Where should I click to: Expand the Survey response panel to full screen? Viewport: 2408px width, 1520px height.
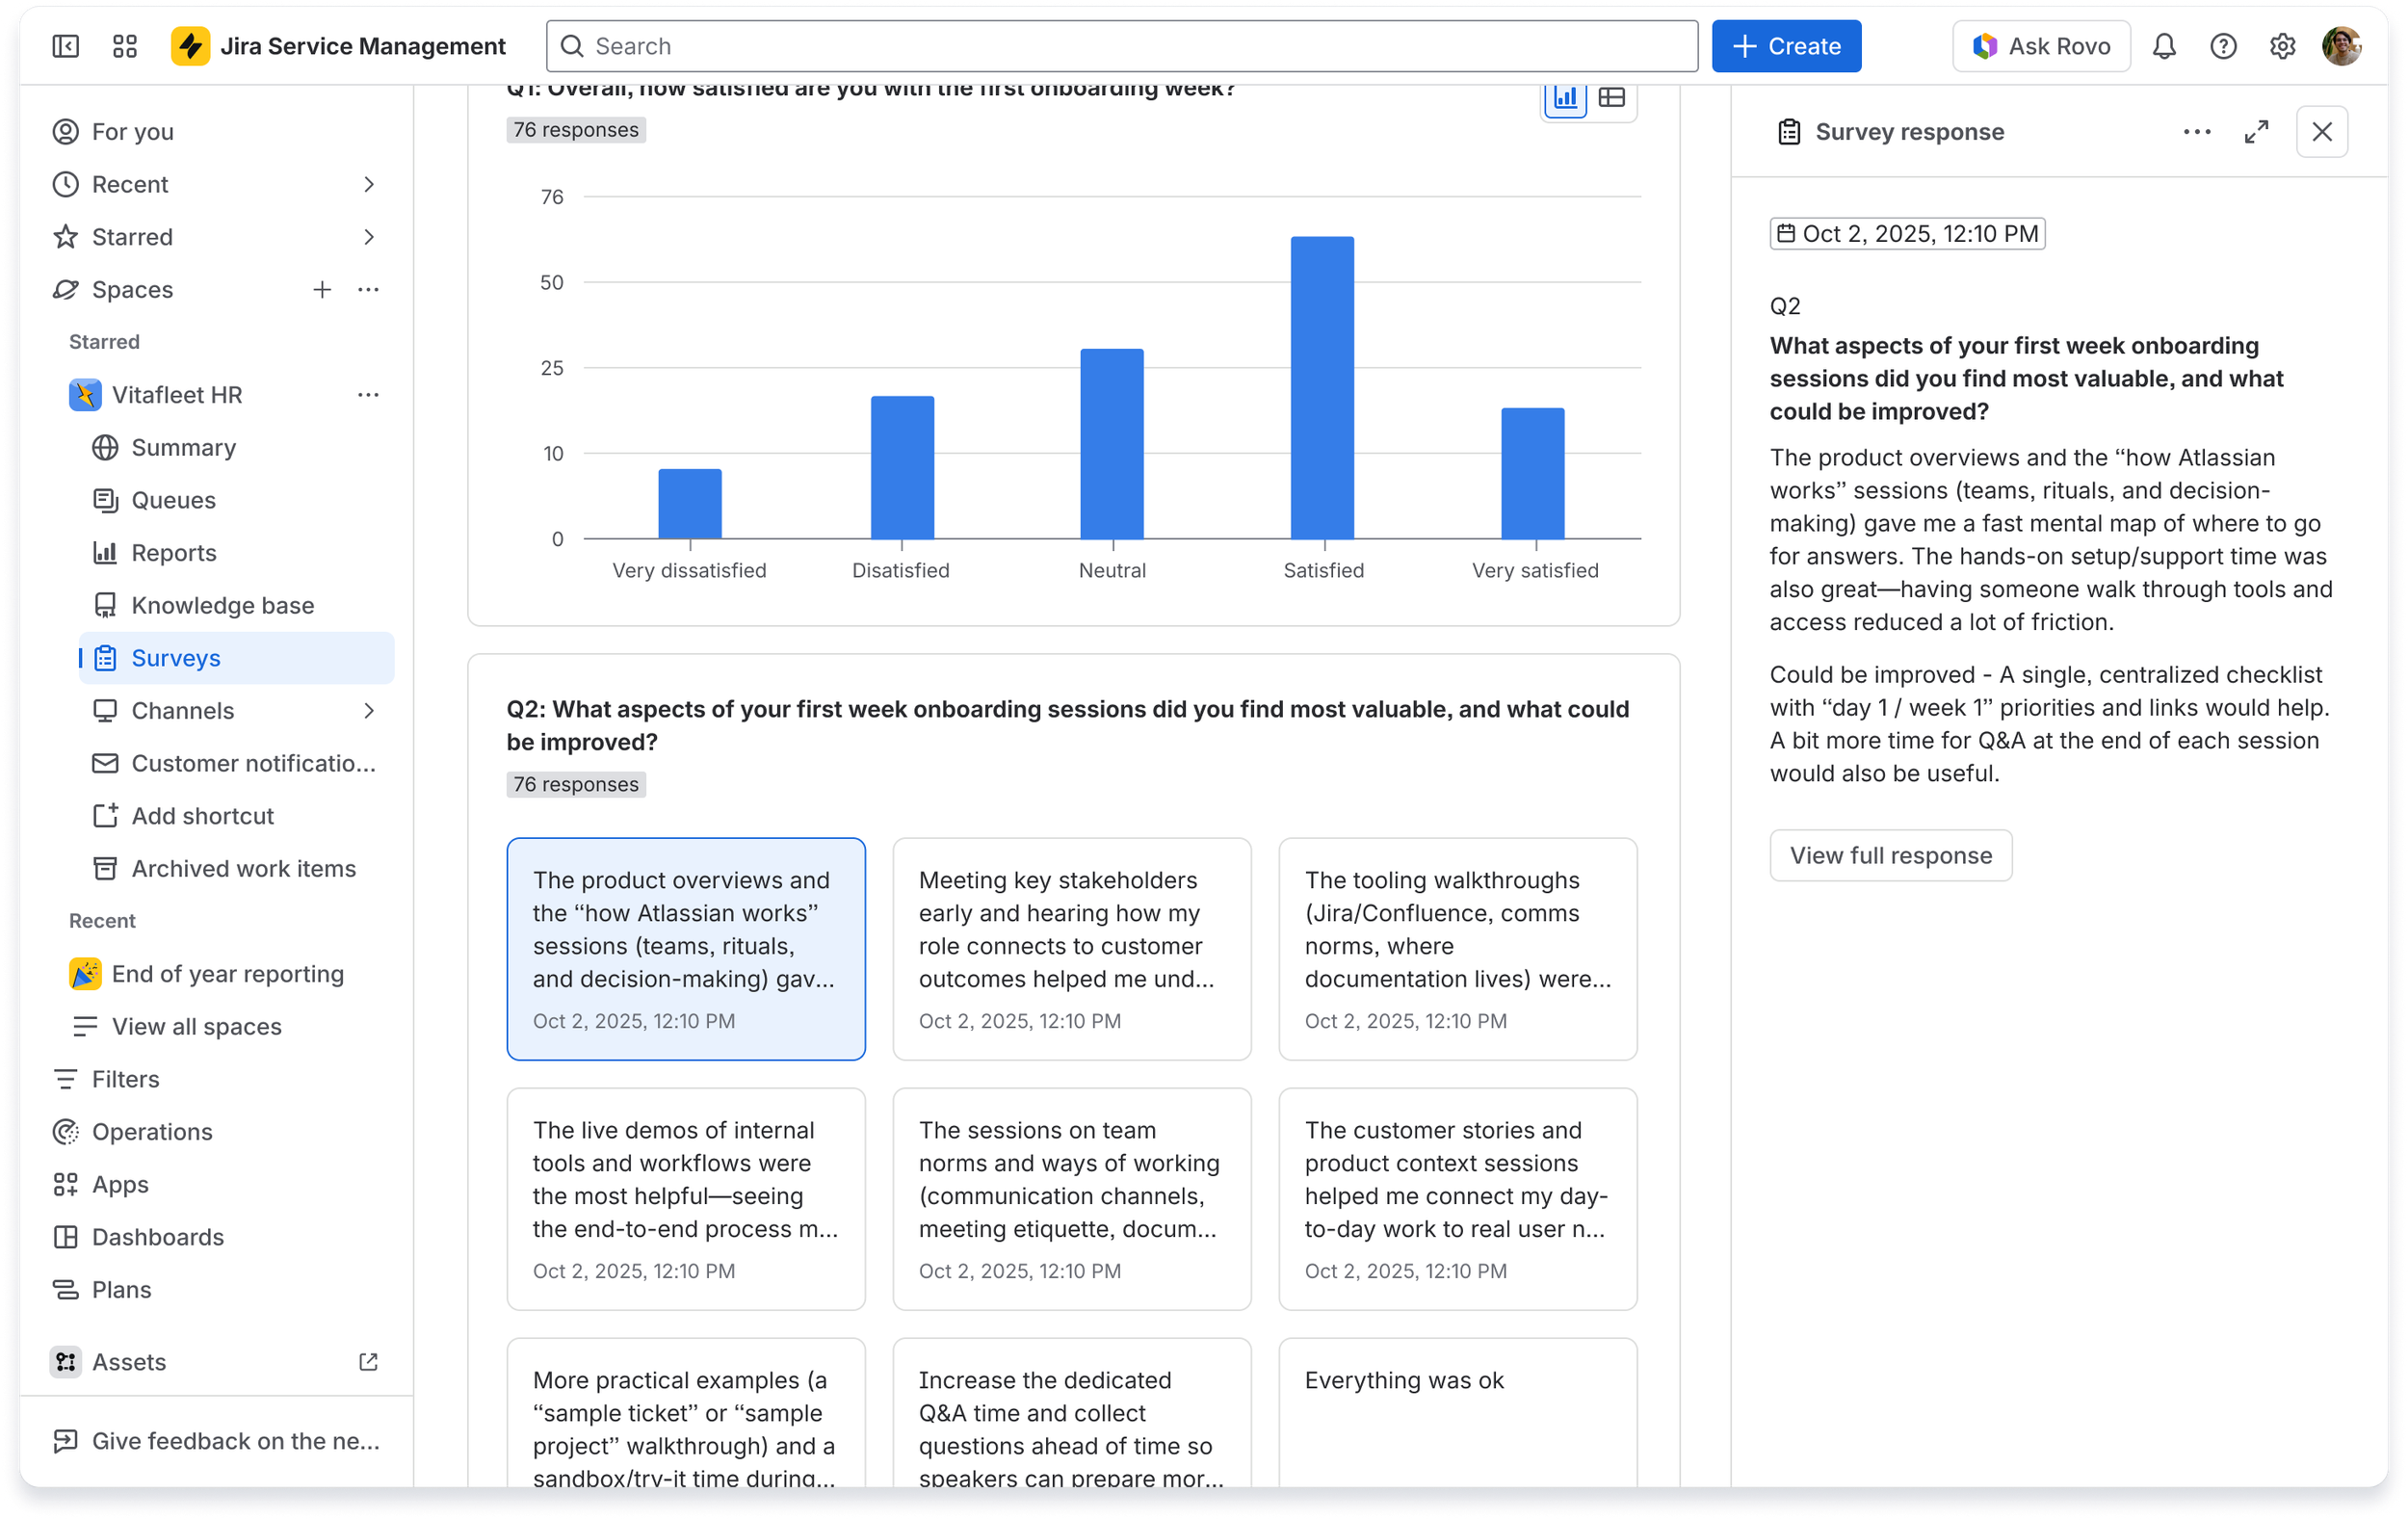[2257, 131]
